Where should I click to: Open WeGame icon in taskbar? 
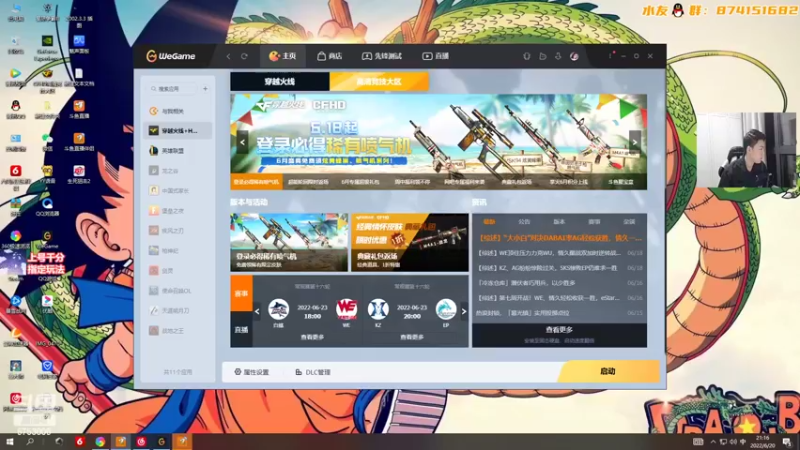pyautogui.click(x=162, y=442)
